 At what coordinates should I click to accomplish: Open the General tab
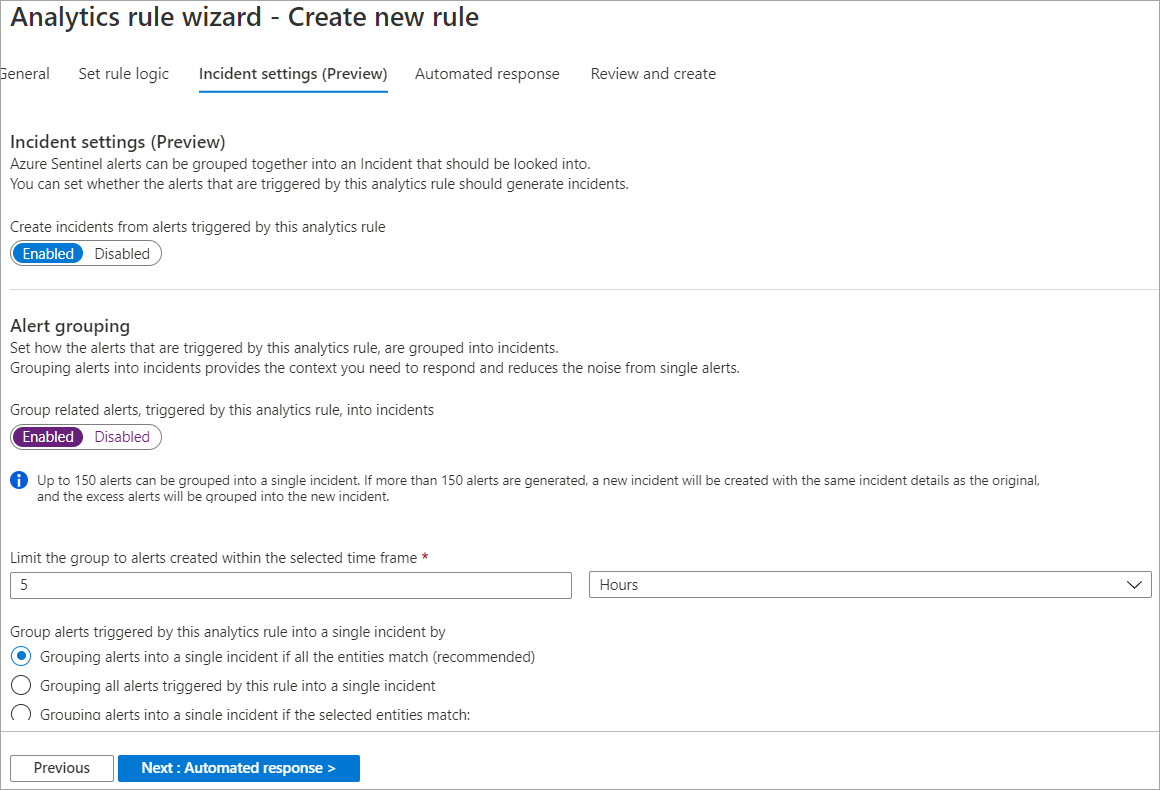point(25,74)
